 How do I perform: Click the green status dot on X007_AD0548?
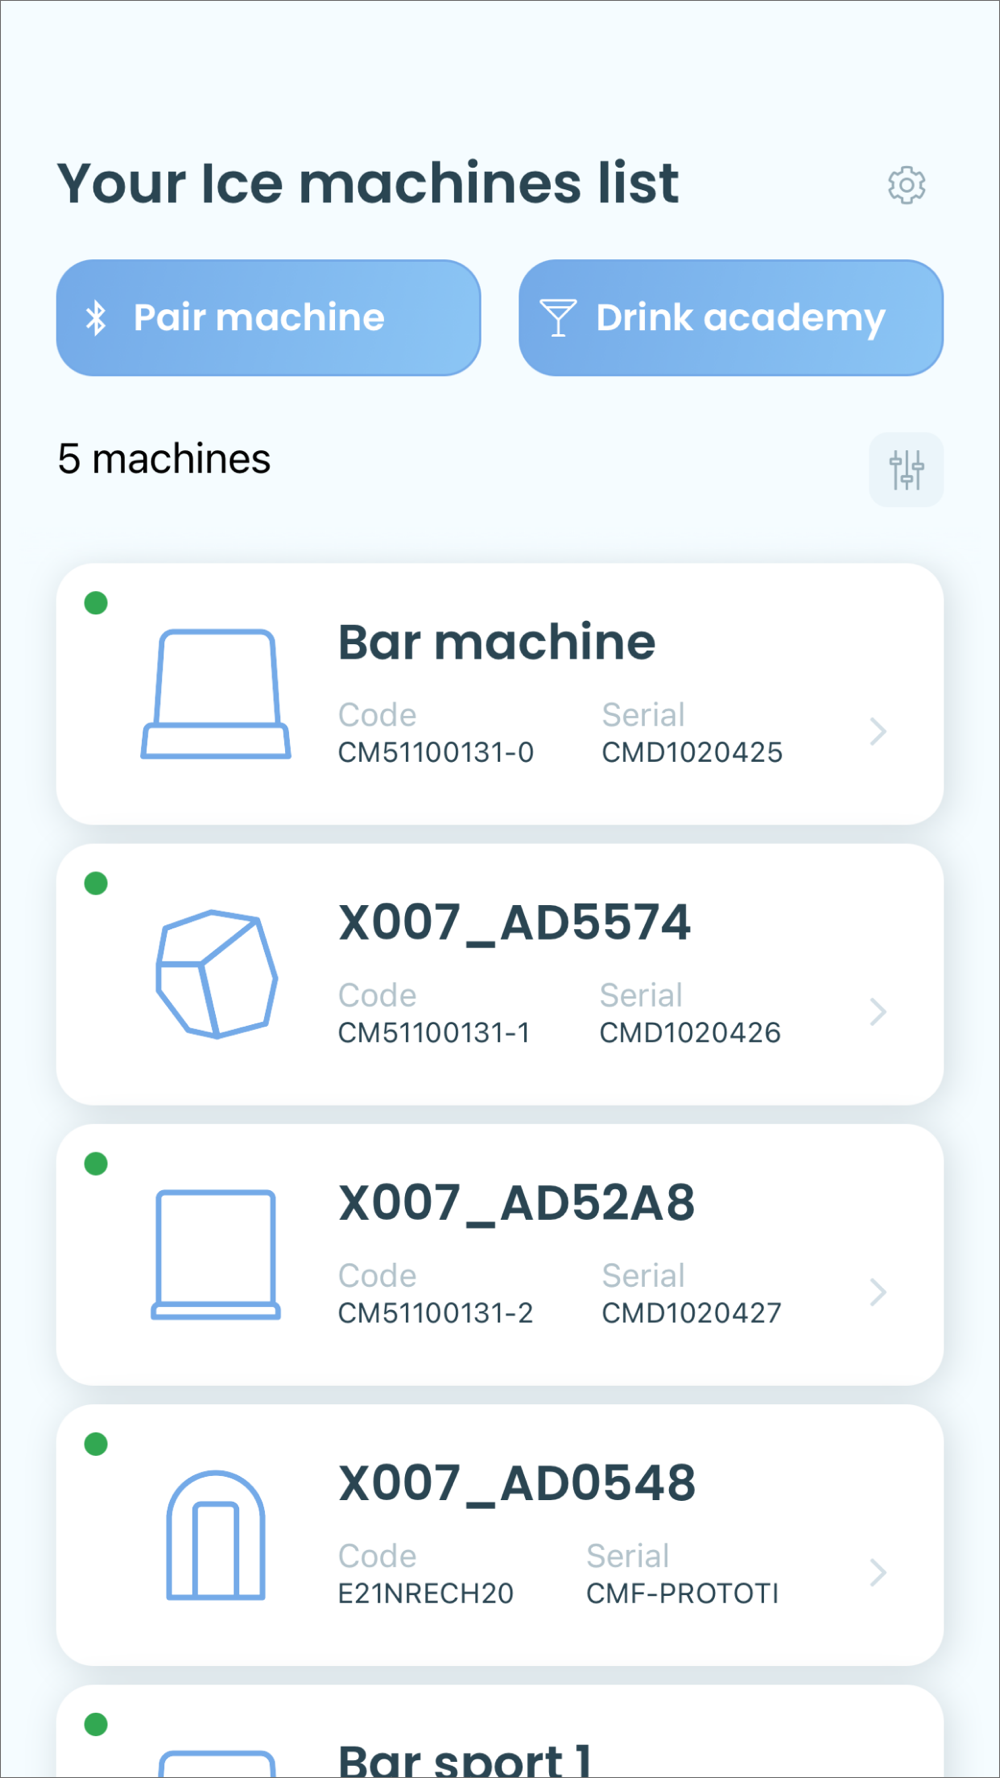(96, 1444)
